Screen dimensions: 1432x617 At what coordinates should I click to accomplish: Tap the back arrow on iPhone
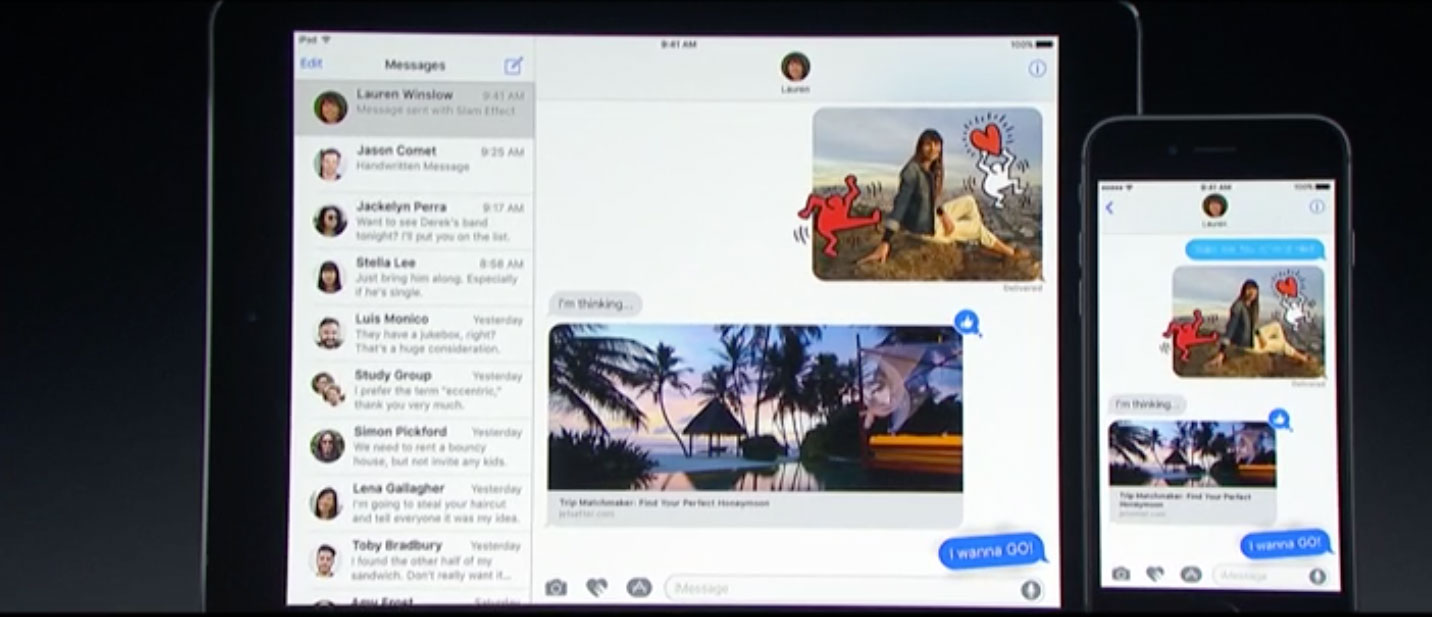[x=1109, y=208]
